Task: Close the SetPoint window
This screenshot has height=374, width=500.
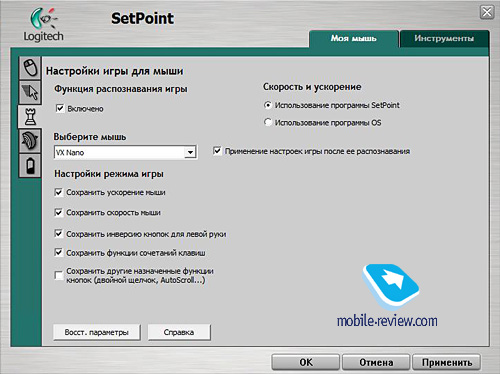Action: point(487,12)
